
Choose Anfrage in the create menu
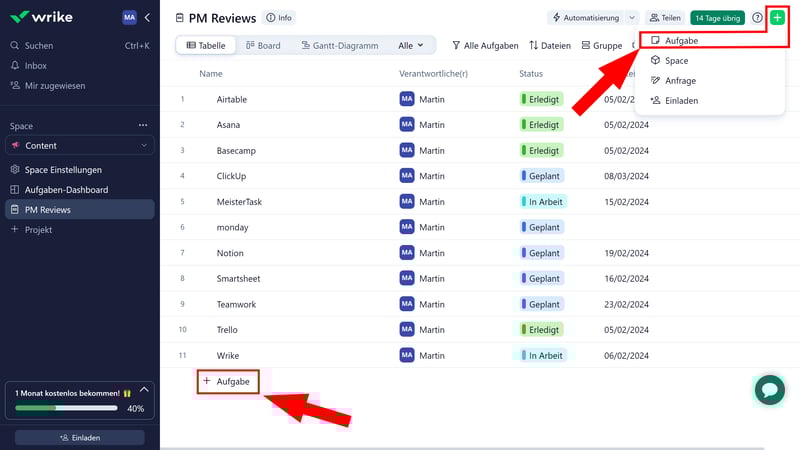(x=680, y=81)
